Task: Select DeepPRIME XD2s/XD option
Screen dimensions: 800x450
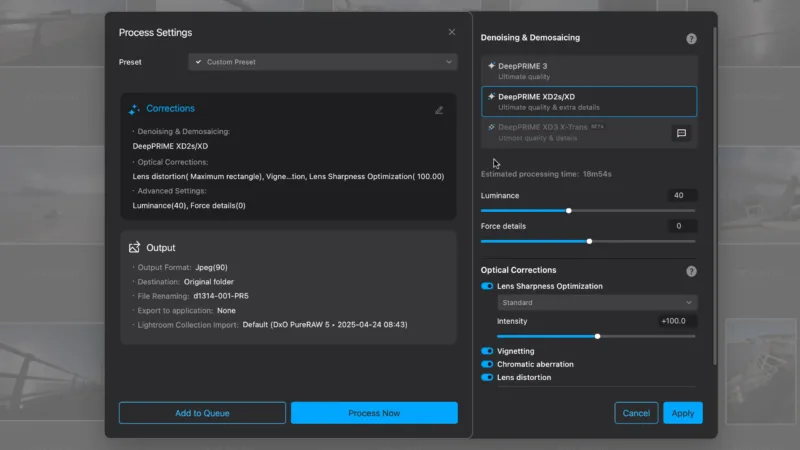Action: click(589, 102)
